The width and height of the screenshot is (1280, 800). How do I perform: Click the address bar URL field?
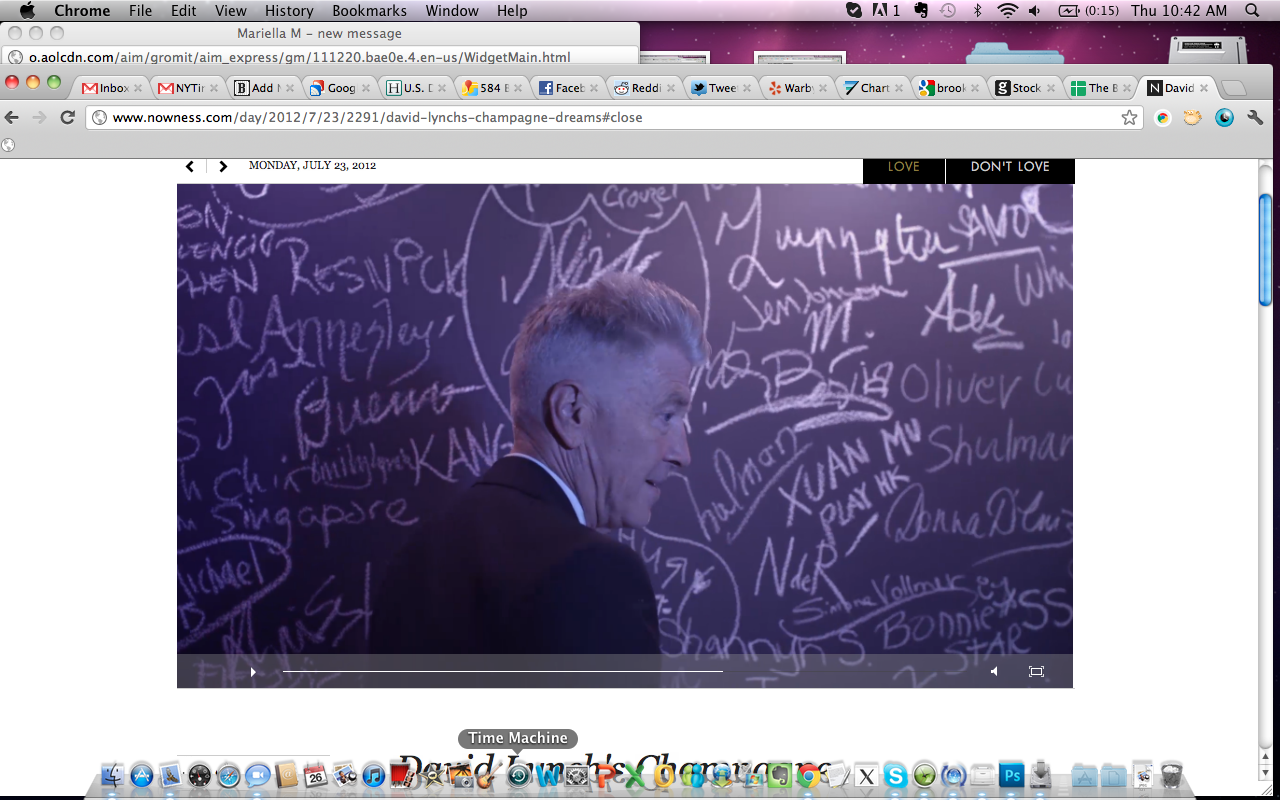(600, 118)
